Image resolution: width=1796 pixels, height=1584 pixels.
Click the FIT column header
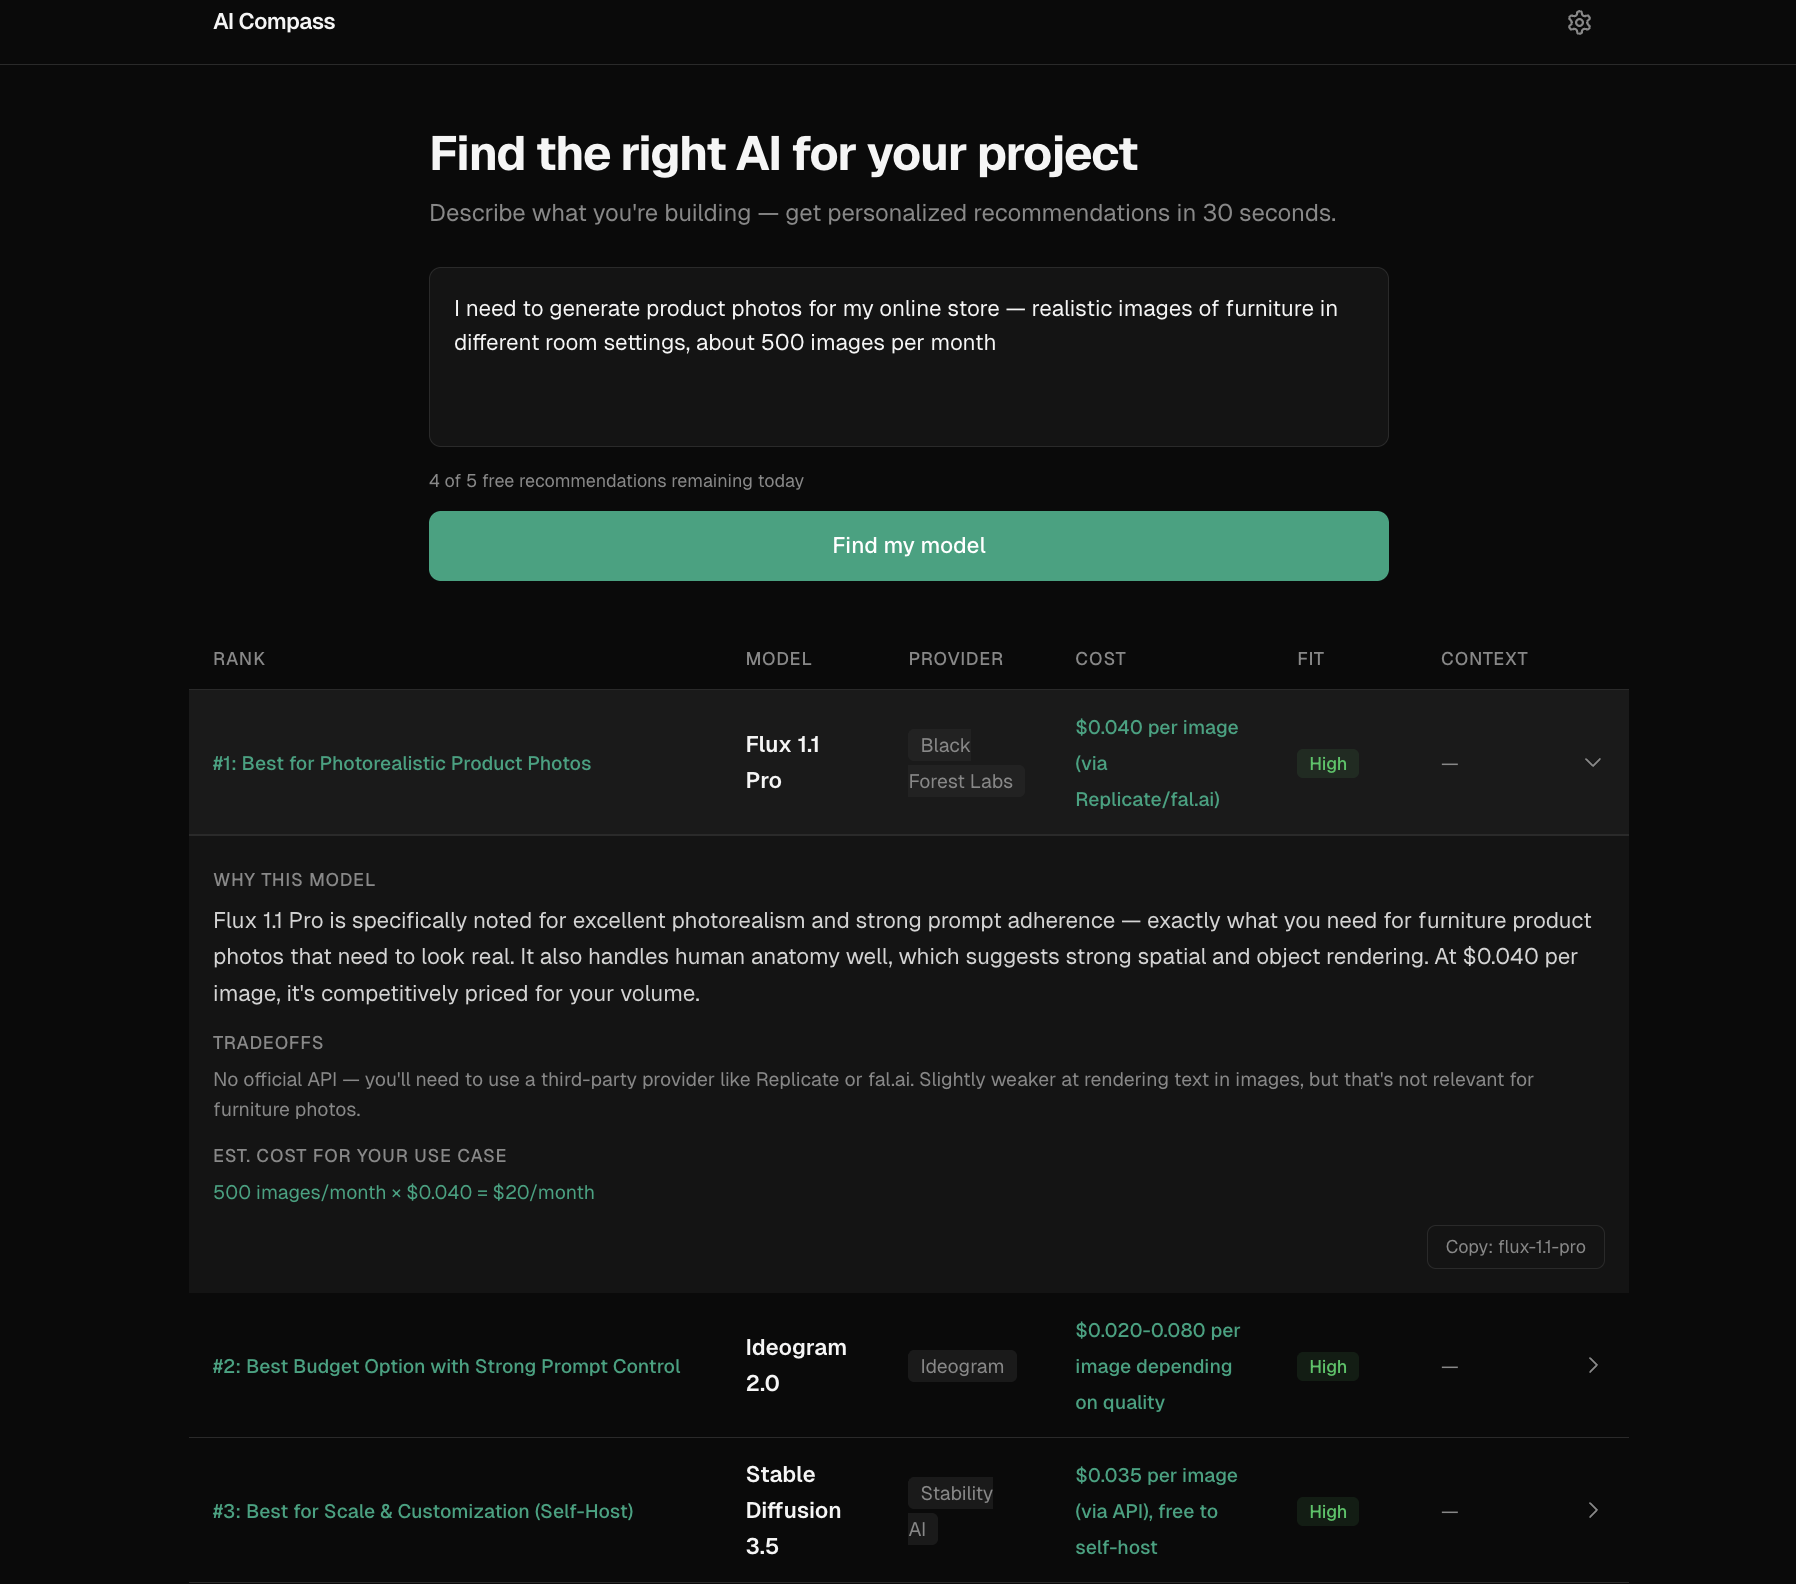(1310, 658)
